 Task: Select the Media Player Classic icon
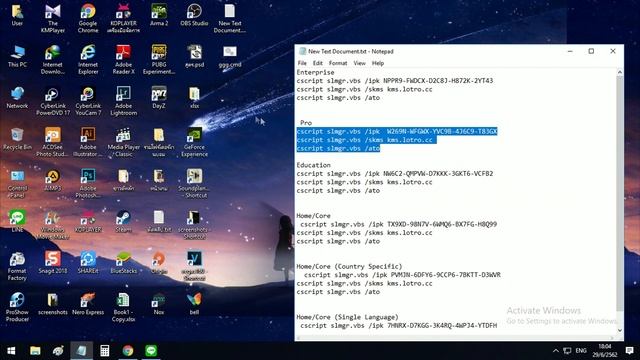click(x=123, y=142)
